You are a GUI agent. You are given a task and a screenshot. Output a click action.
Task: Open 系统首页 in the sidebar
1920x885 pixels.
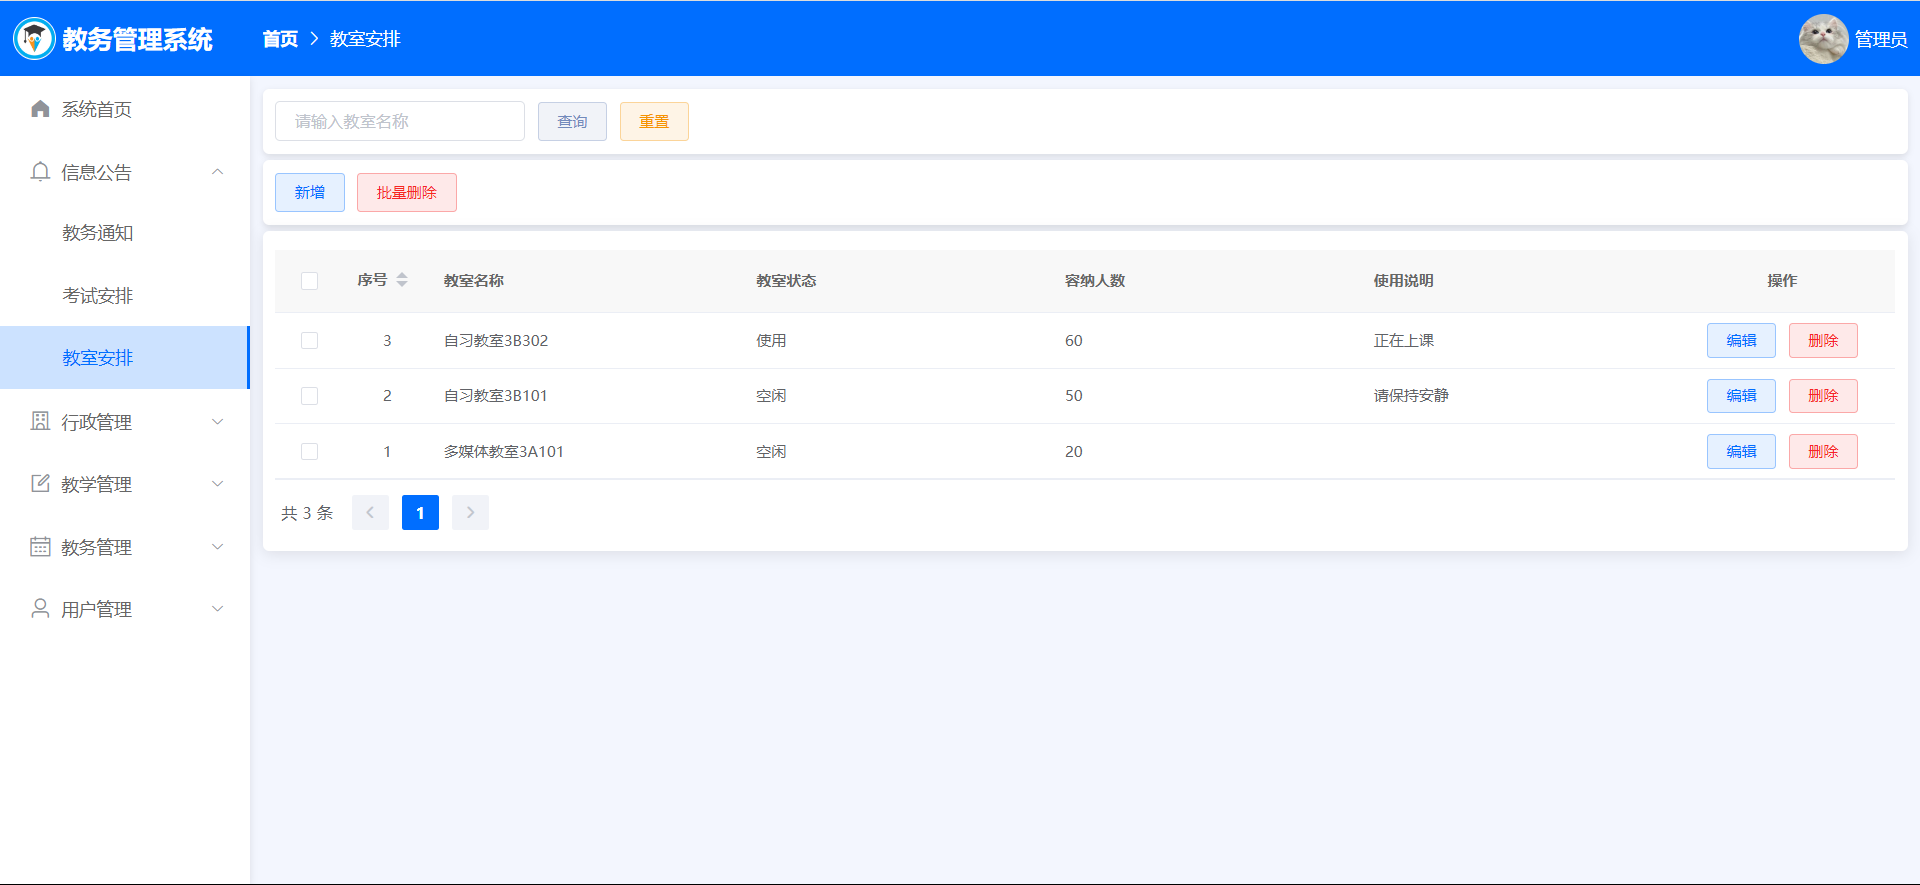(x=125, y=109)
